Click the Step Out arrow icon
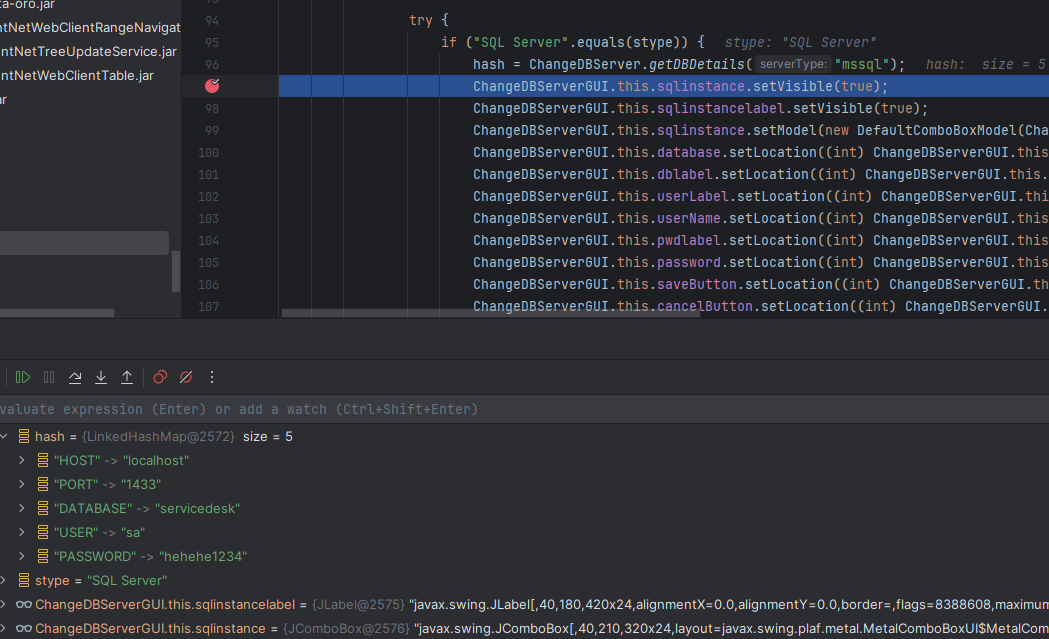Image resolution: width=1049 pixels, height=639 pixels. pyautogui.click(x=127, y=377)
